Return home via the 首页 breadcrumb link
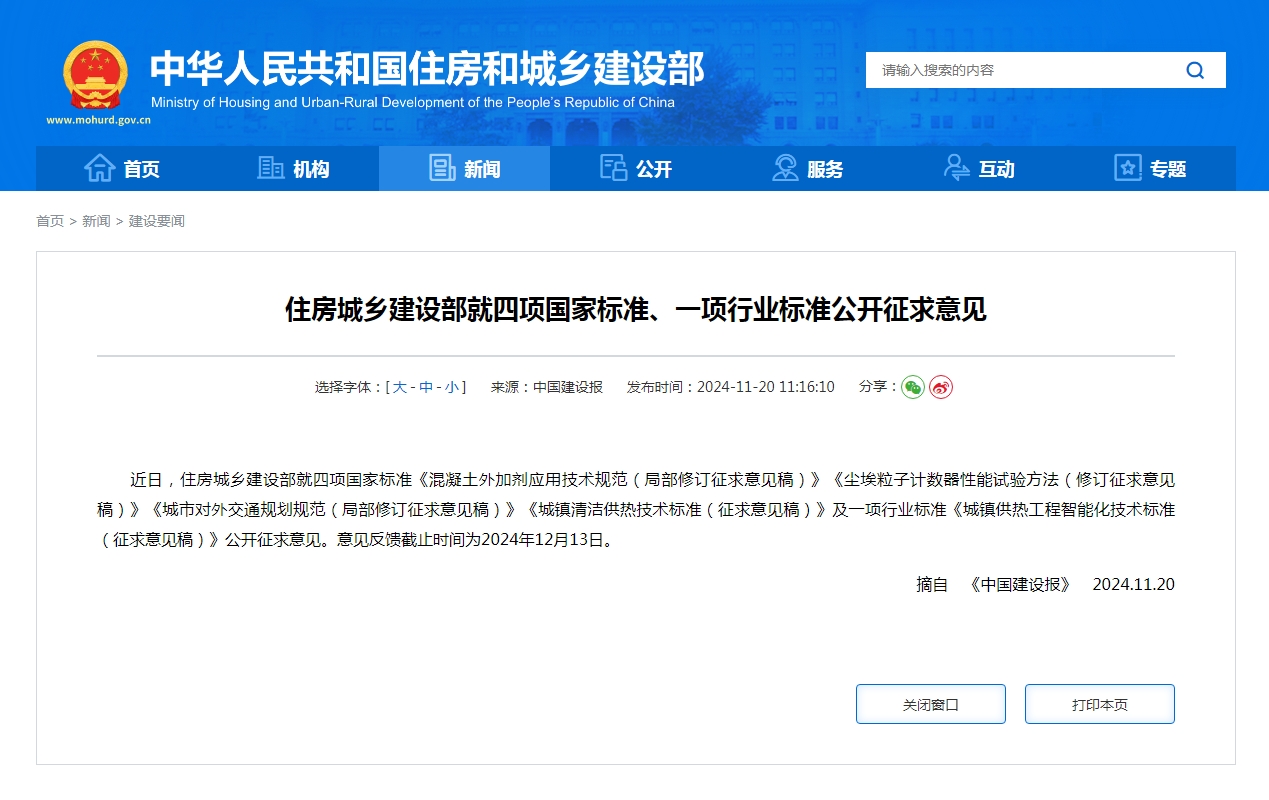Image resolution: width=1269 pixels, height=800 pixels. point(49,221)
